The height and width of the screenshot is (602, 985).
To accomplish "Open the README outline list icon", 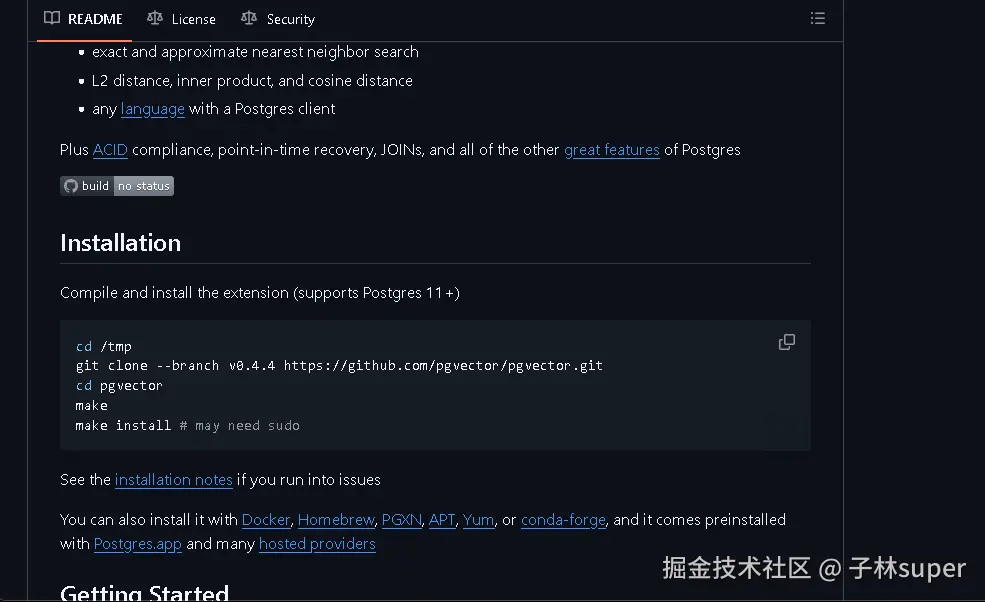I will click(818, 18).
